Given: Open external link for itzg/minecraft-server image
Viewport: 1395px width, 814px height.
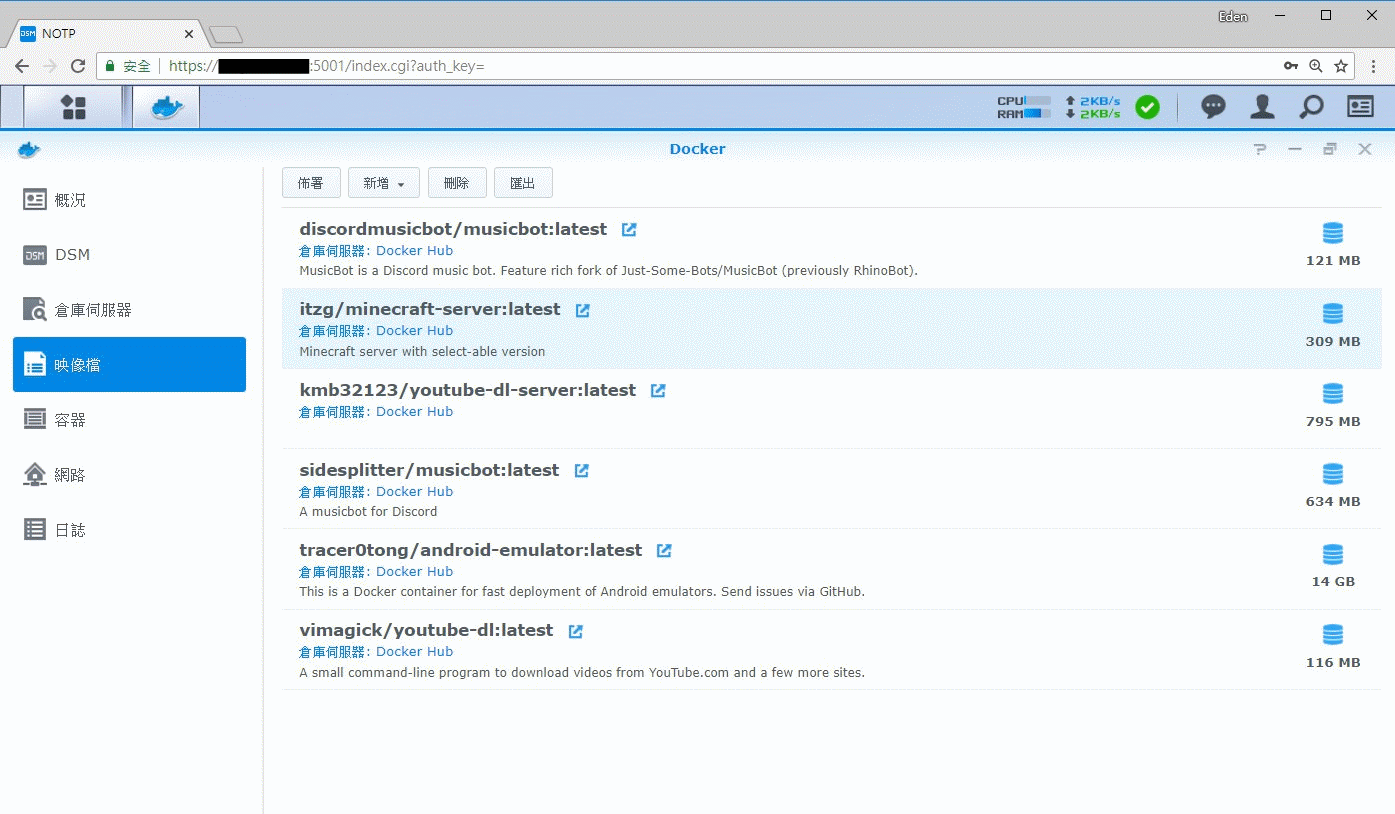Looking at the screenshot, I should click(x=583, y=310).
